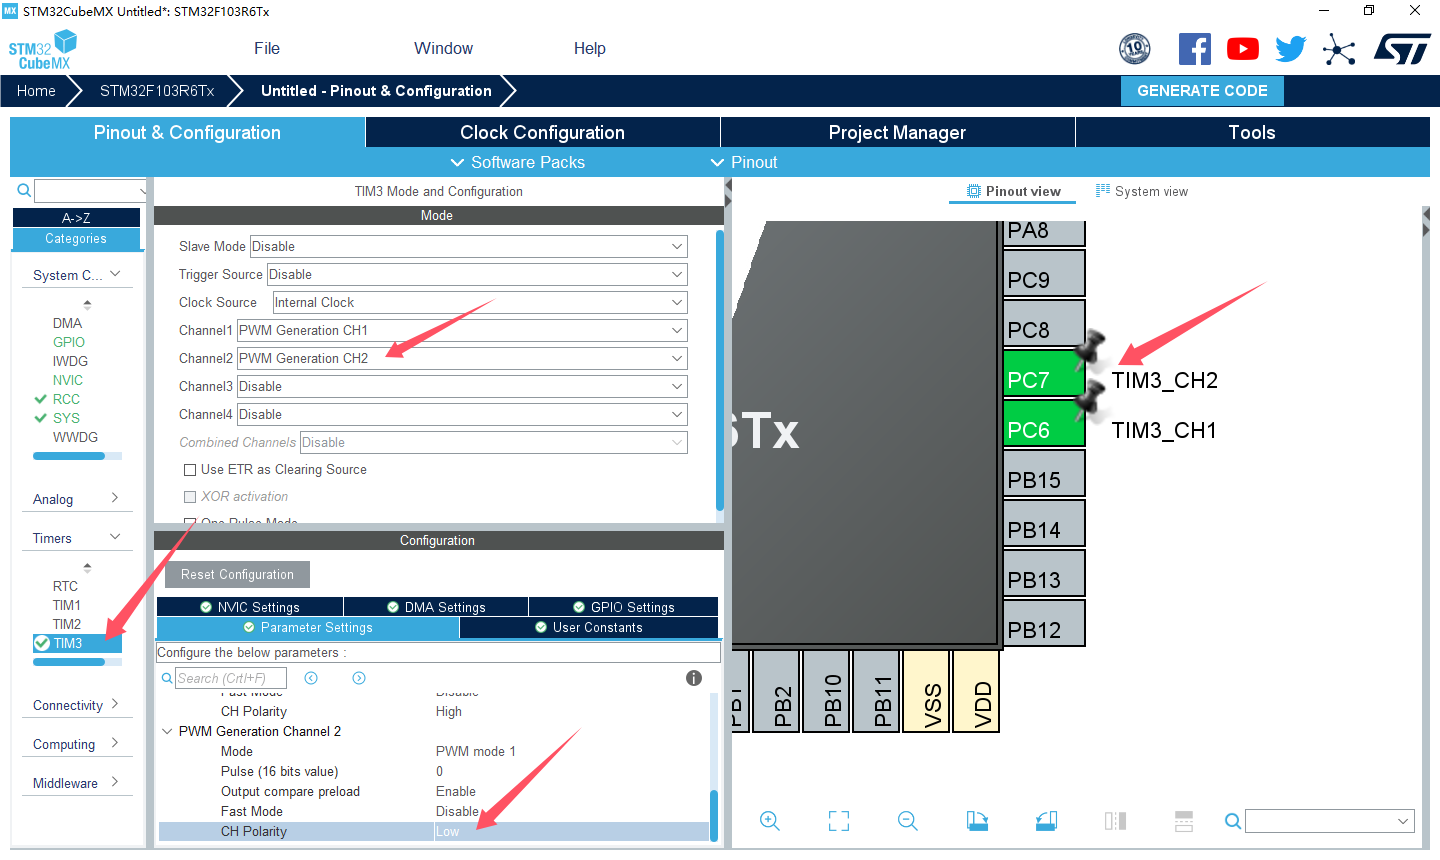Click the Timers list sort arrows

point(87,567)
